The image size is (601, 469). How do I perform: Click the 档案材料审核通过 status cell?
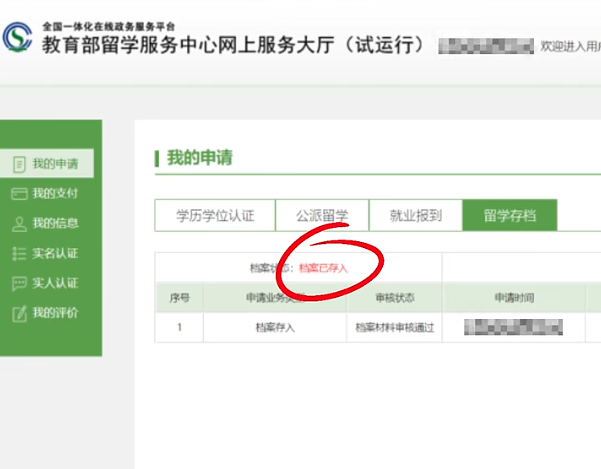(x=394, y=327)
